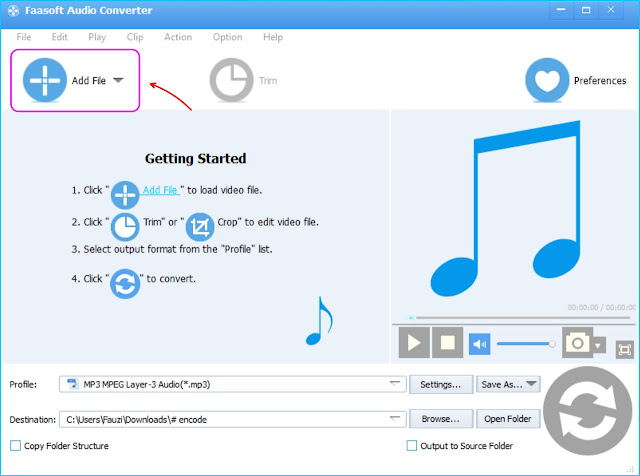The height and width of the screenshot is (476, 640).
Task: Click the Settings... button
Action: click(441, 385)
